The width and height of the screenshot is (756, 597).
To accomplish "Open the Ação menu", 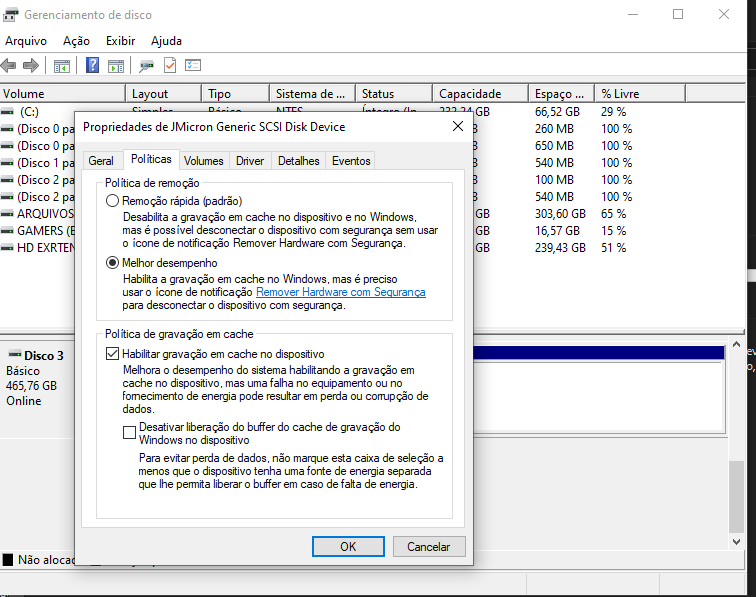I will 76,41.
